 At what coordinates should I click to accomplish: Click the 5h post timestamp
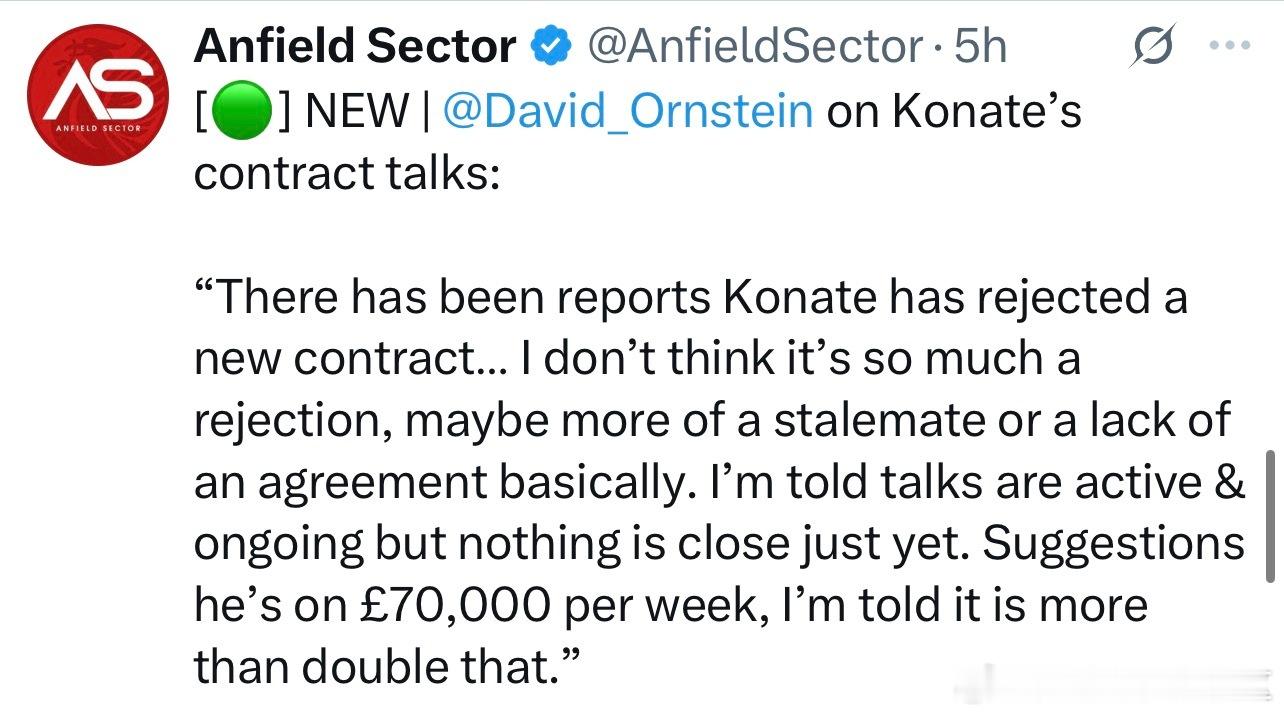coord(980,47)
